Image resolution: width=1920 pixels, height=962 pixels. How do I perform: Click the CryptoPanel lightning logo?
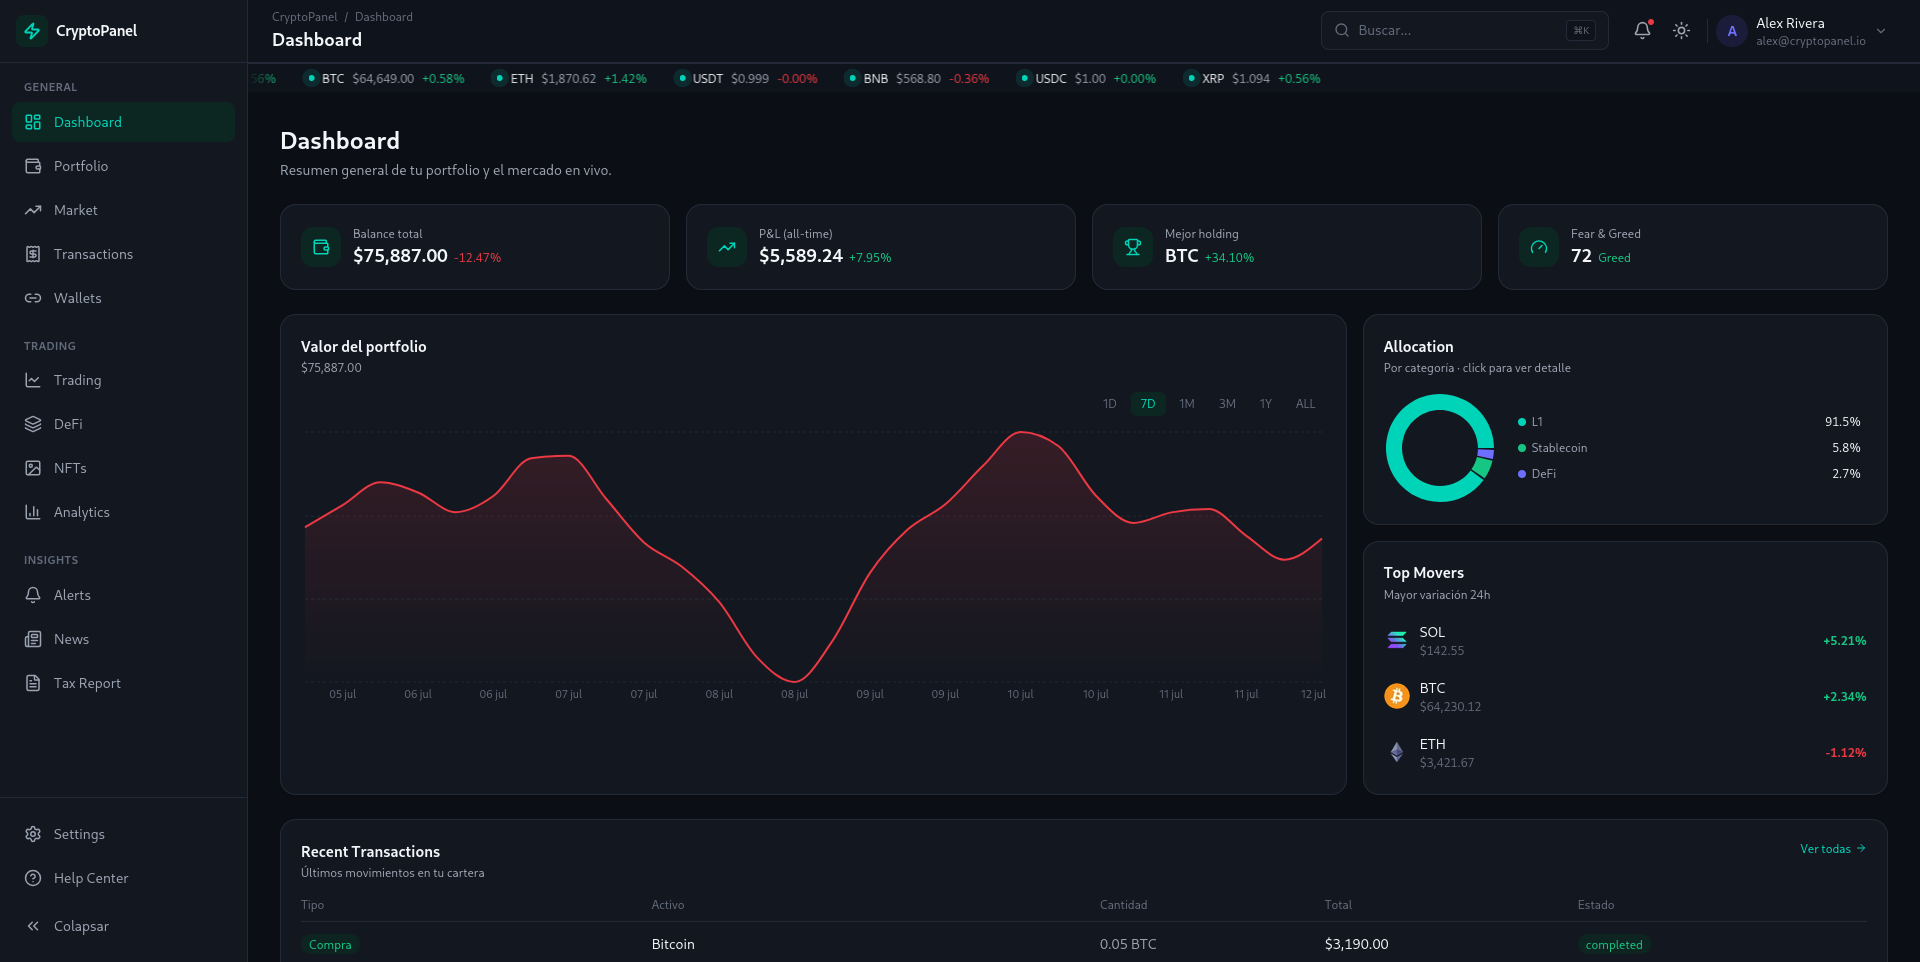[32, 31]
